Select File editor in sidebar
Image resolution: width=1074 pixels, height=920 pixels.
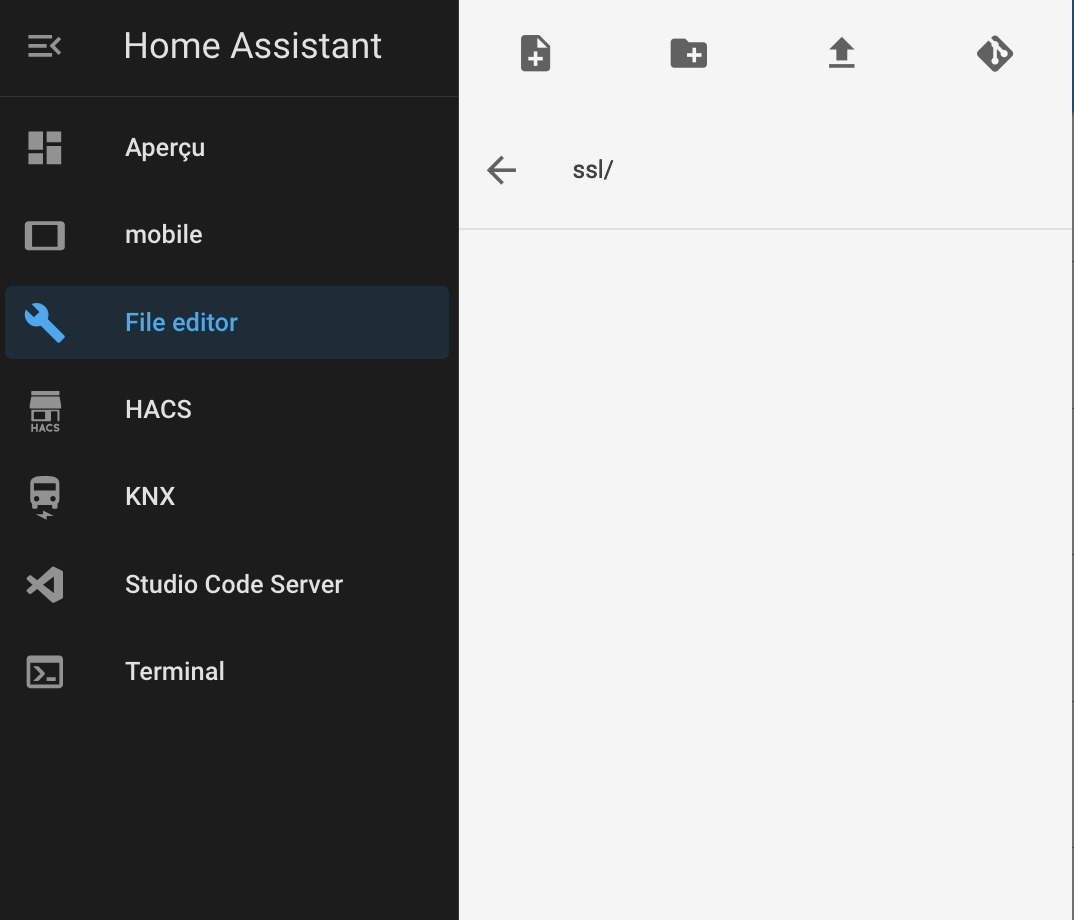pos(227,322)
